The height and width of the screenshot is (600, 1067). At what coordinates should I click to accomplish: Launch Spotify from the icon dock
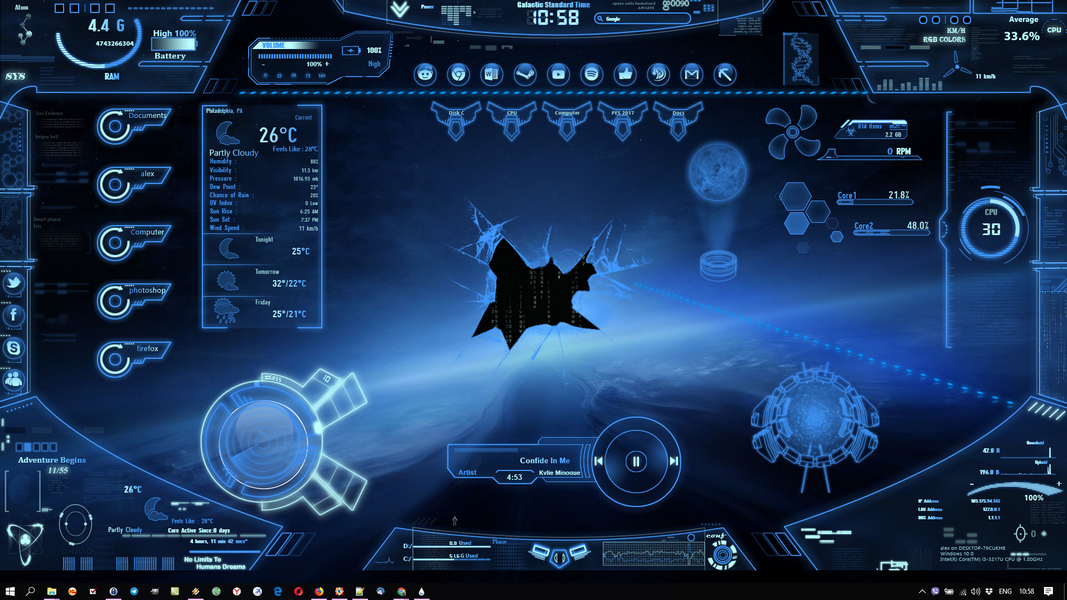tap(592, 74)
